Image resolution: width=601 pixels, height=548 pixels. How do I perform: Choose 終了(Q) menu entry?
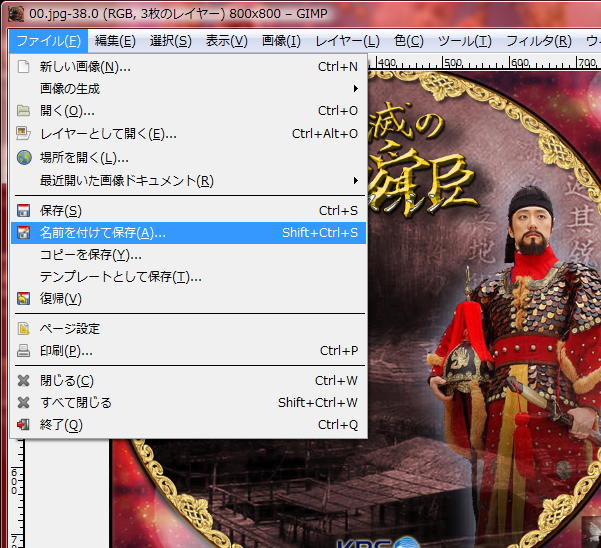pyautogui.click(x=189, y=425)
